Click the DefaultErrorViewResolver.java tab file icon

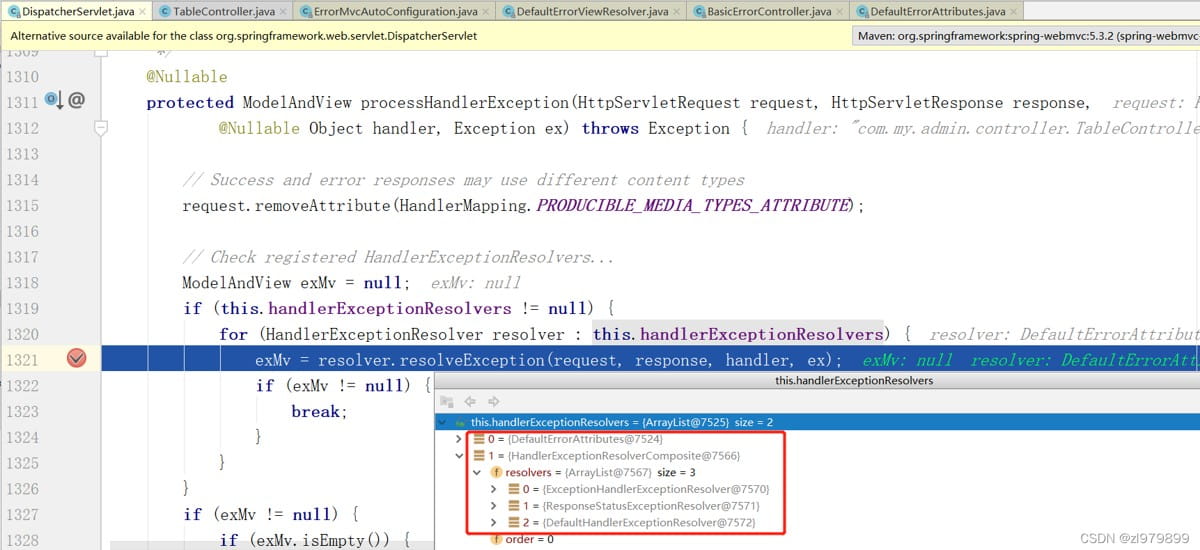(x=510, y=12)
